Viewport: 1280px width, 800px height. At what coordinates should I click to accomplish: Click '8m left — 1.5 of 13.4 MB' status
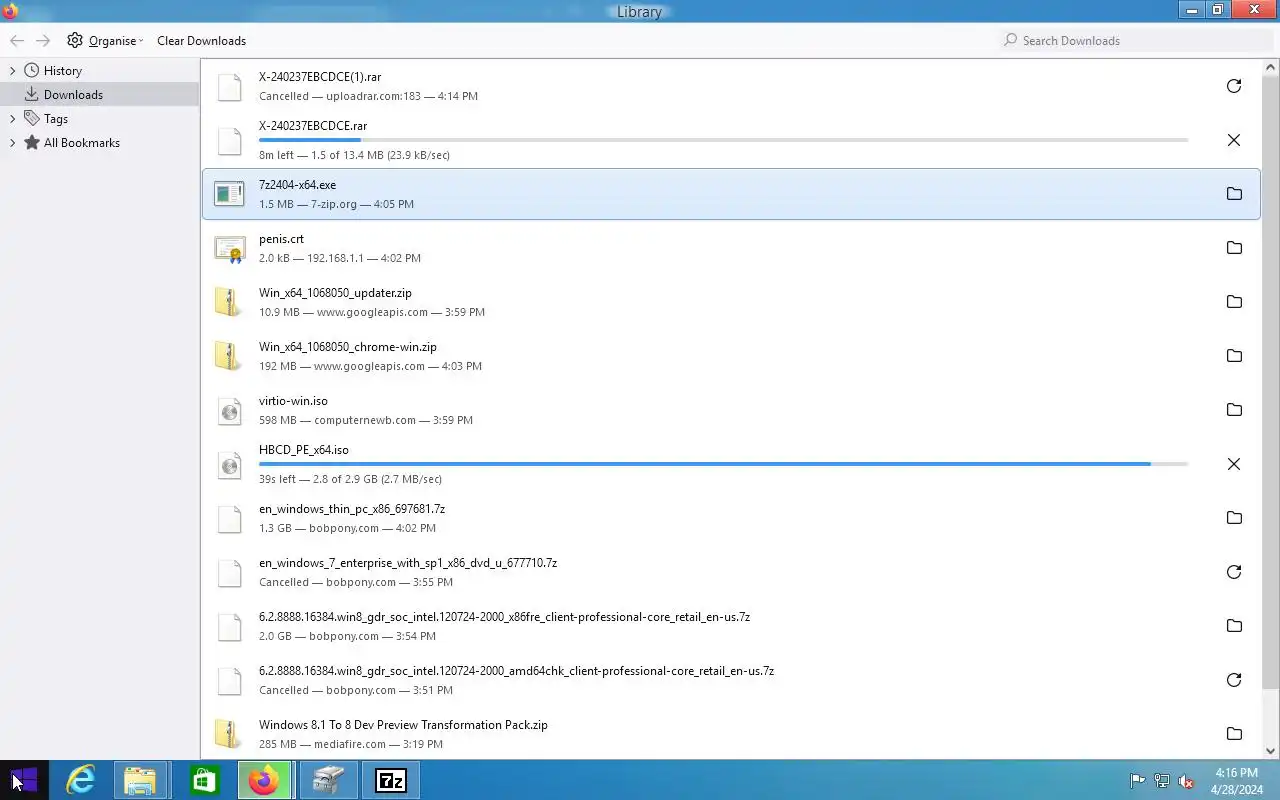[354, 155]
